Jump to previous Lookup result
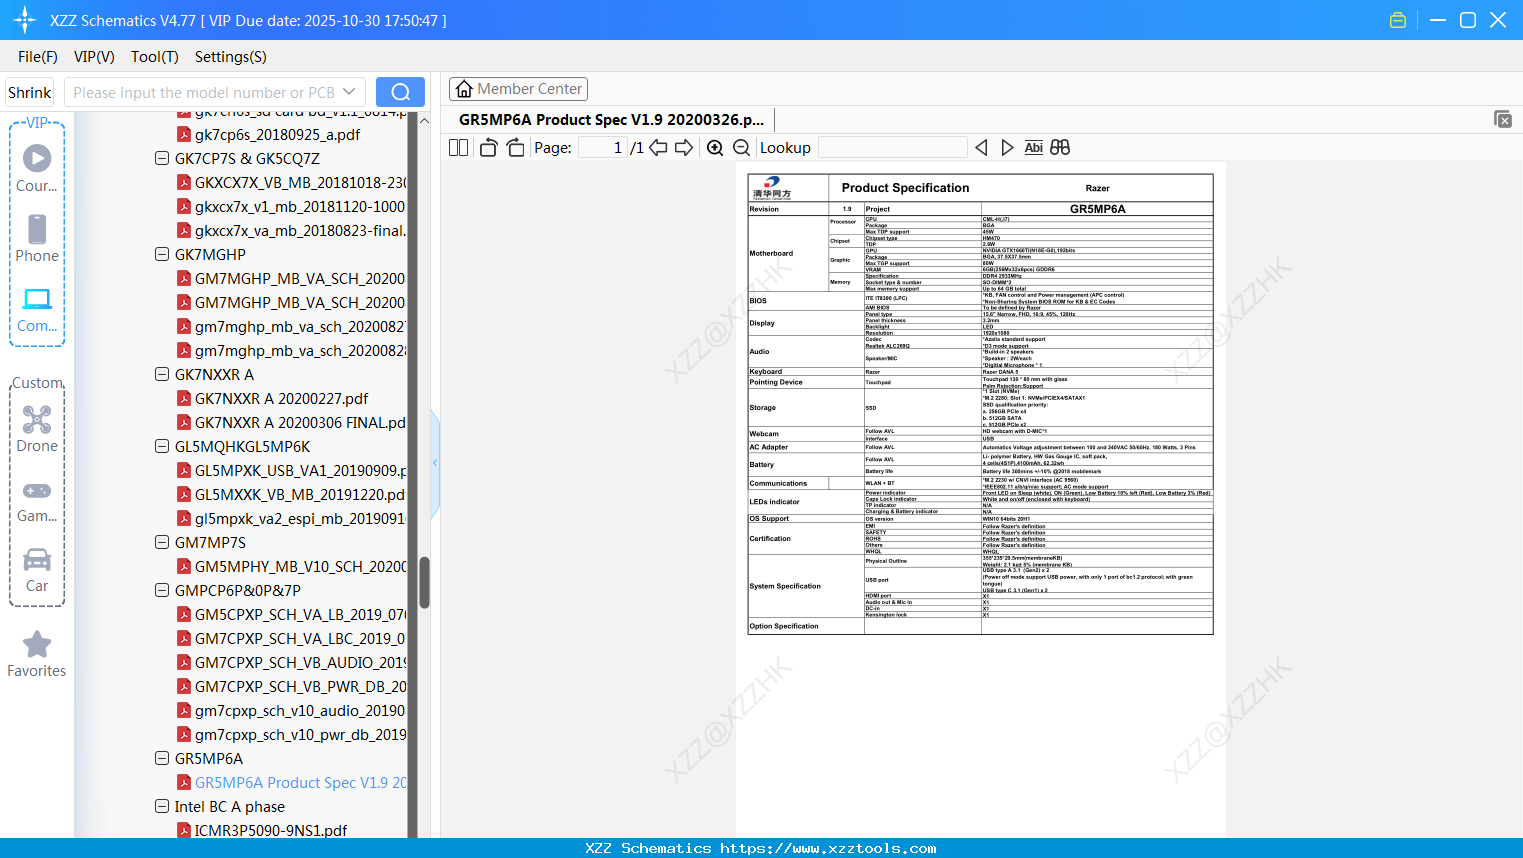 pos(981,148)
